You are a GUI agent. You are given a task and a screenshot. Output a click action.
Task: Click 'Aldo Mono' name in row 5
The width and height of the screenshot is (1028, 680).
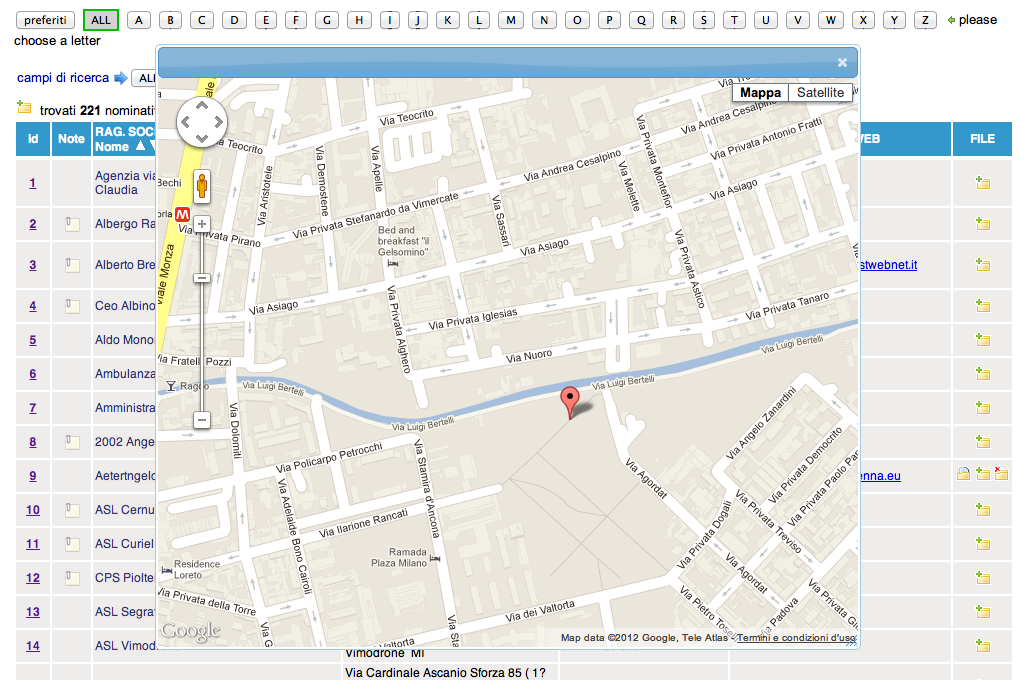coord(124,340)
